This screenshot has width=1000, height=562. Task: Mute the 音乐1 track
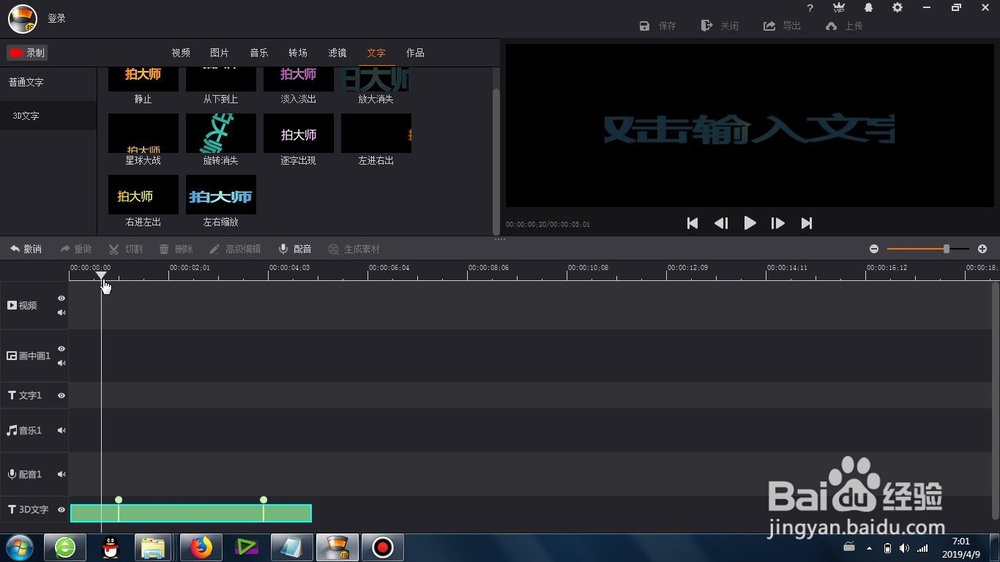tap(61, 431)
